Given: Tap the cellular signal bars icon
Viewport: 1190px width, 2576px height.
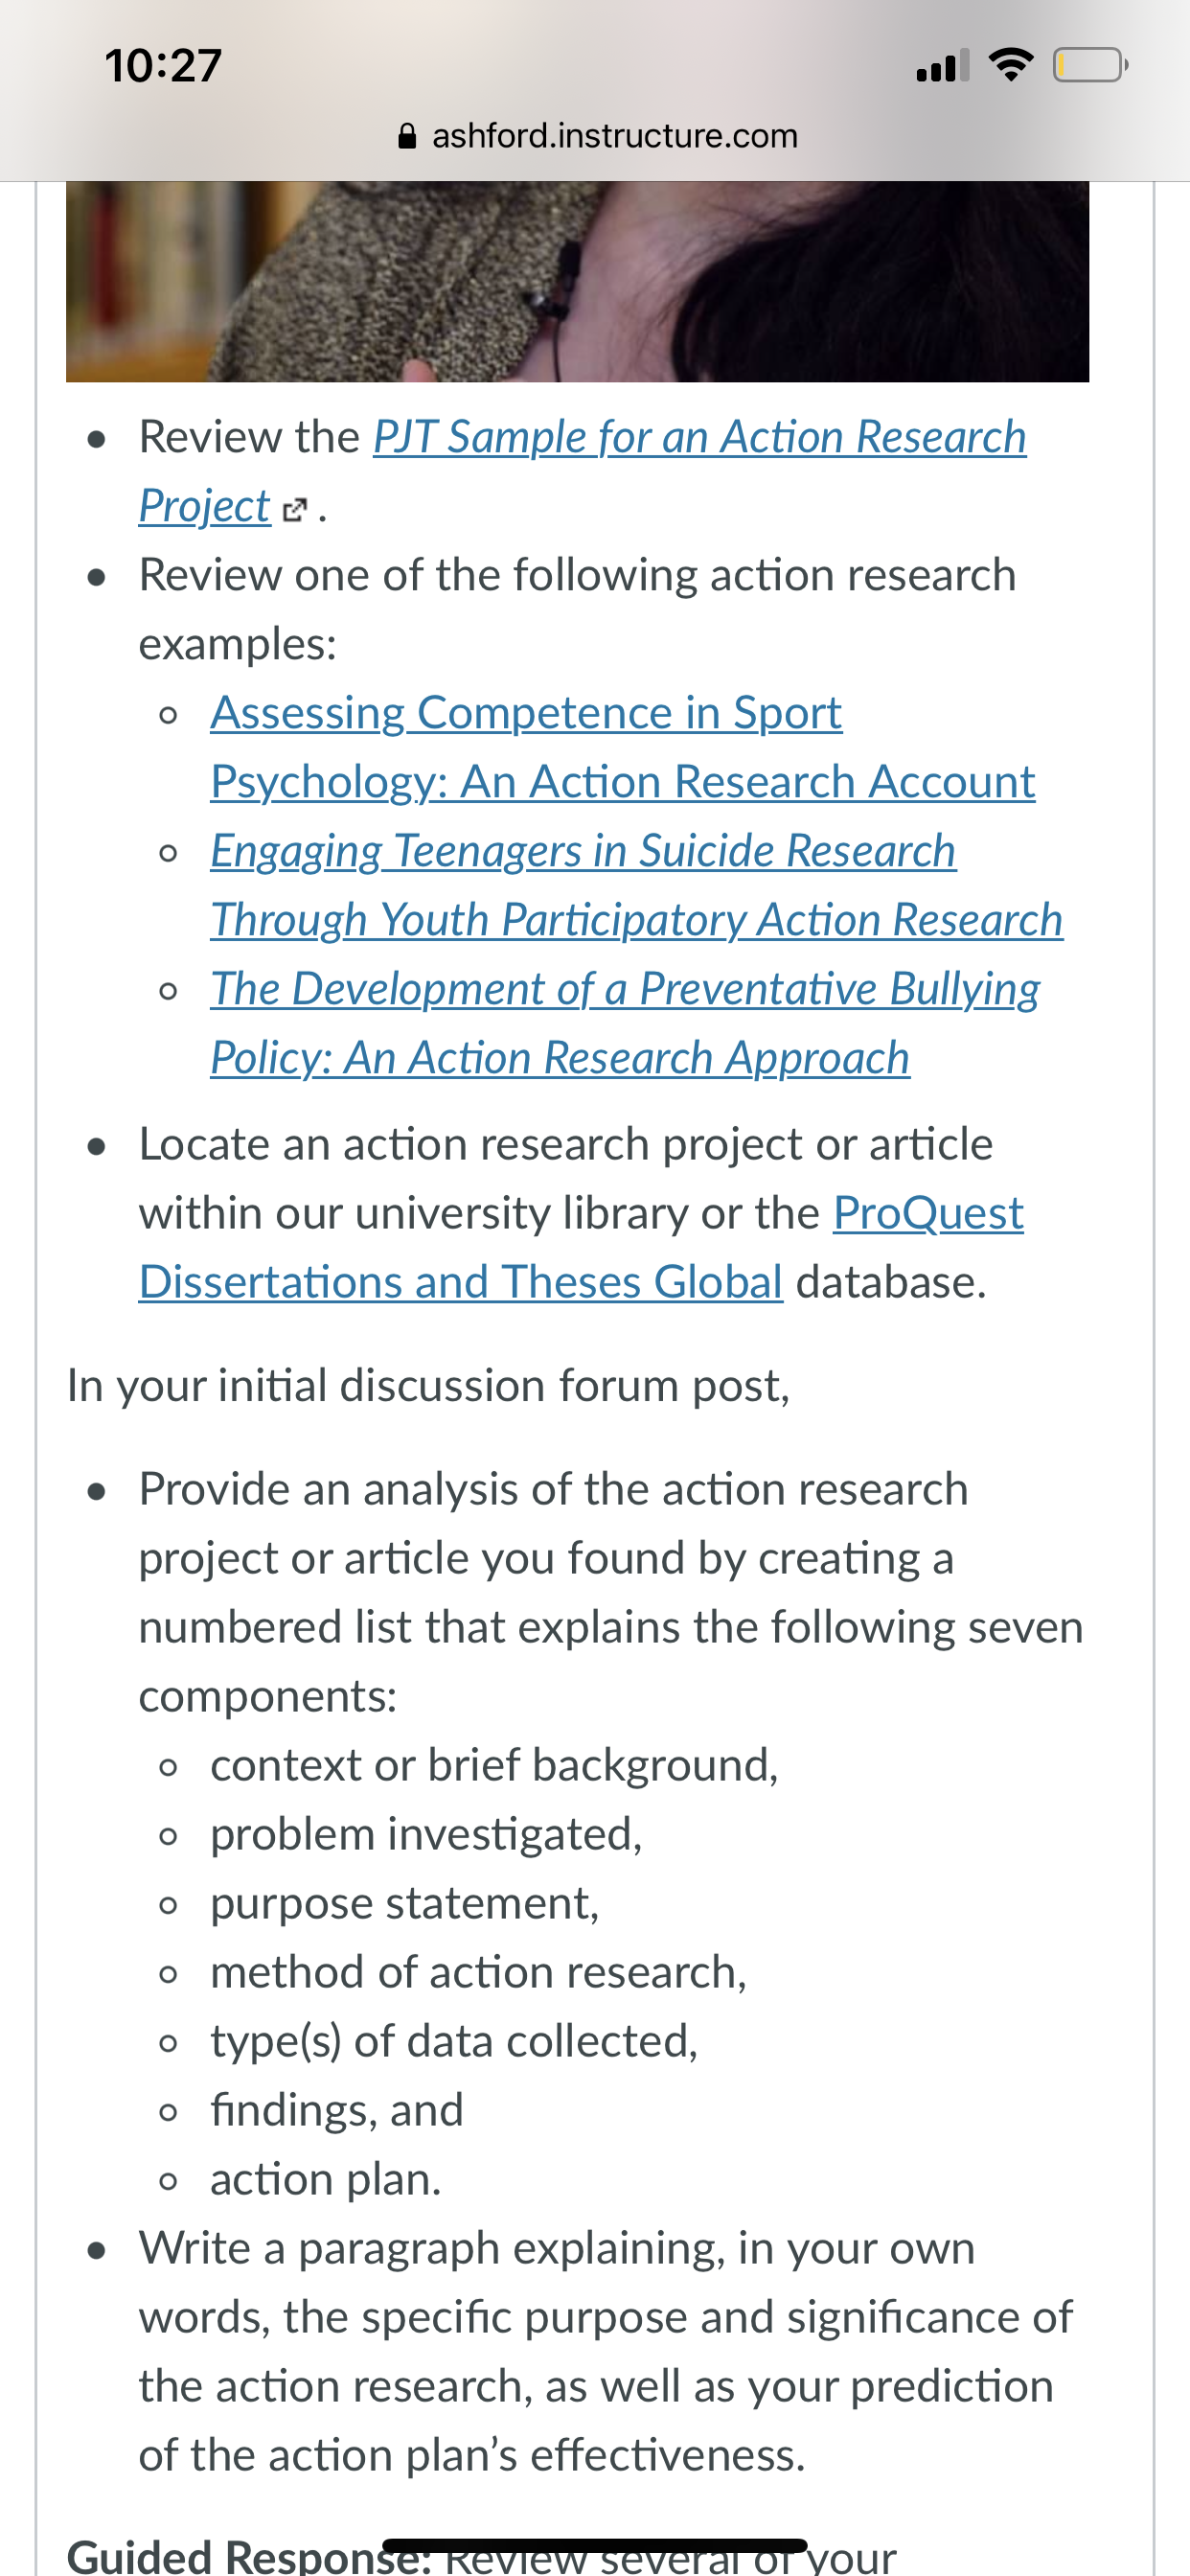Looking at the screenshot, I should [x=943, y=65].
